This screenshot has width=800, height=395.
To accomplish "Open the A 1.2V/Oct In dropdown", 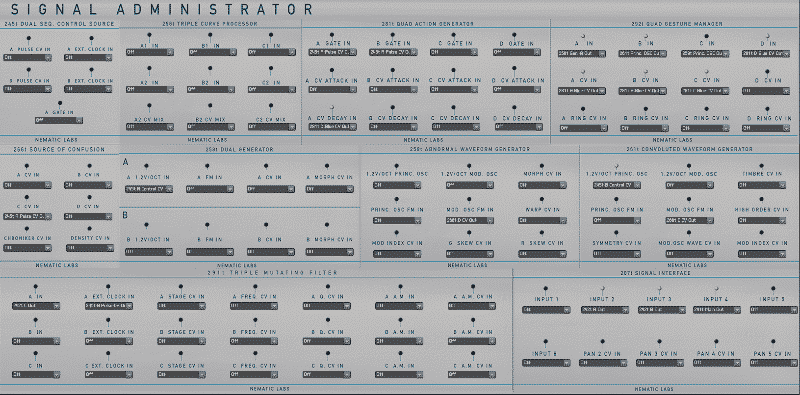I will [x=149, y=189].
